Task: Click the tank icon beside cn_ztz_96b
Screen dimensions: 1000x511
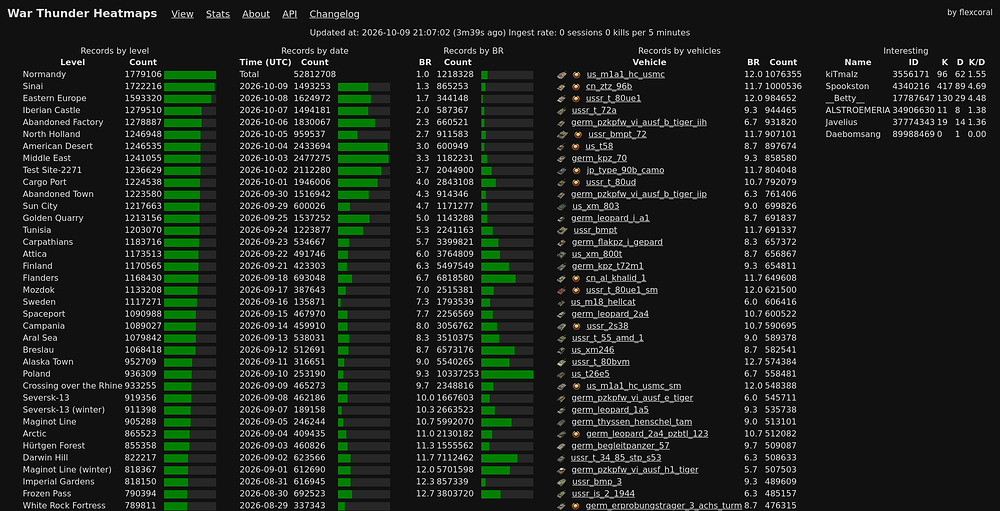Action: point(561,87)
